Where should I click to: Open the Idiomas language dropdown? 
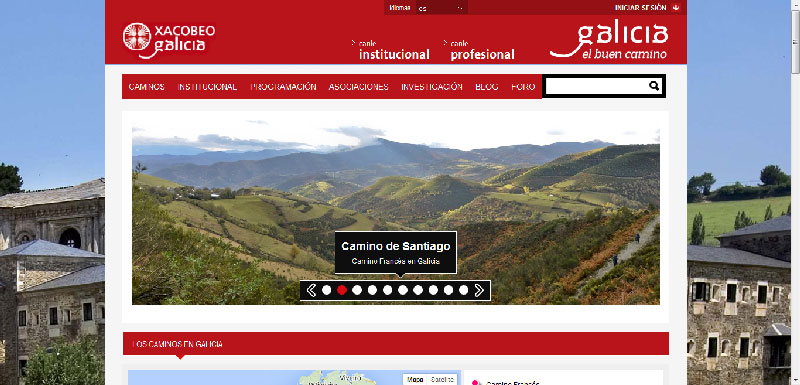click(440, 8)
